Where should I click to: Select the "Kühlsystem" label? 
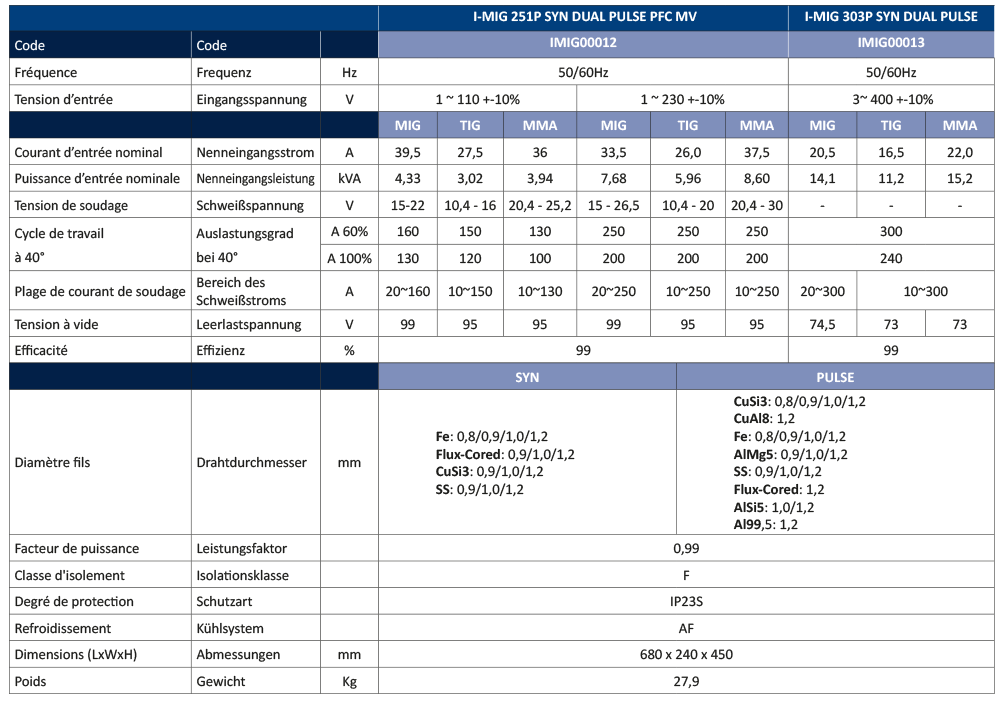[230, 629]
